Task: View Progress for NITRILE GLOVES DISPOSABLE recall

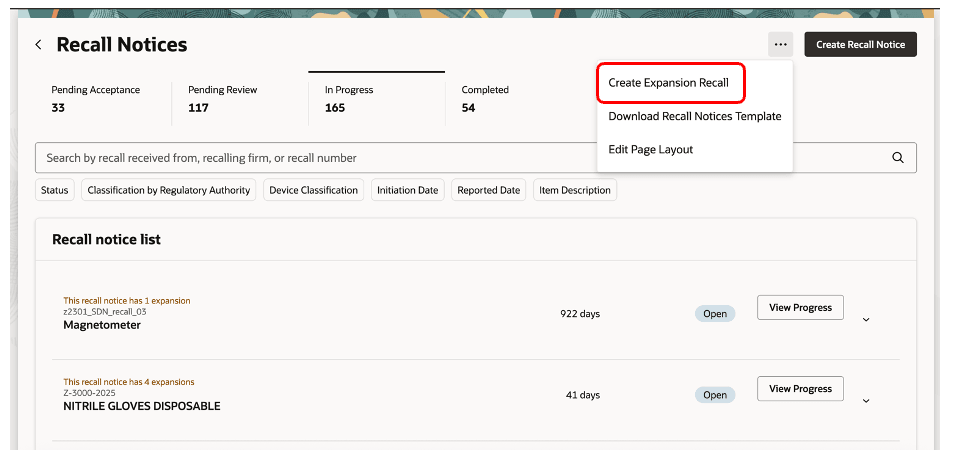Action: pyautogui.click(x=800, y=389)
